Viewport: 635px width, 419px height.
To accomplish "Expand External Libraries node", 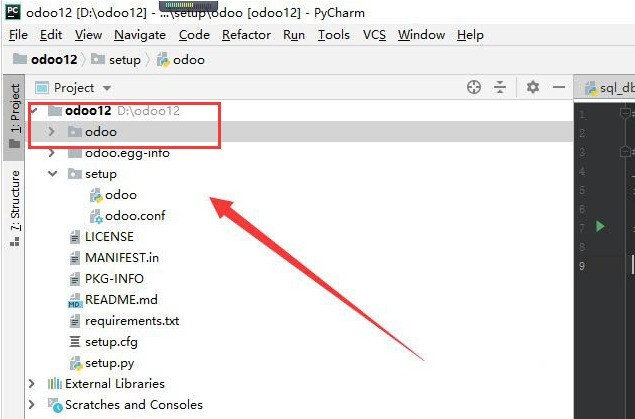I will coord(32,384).
